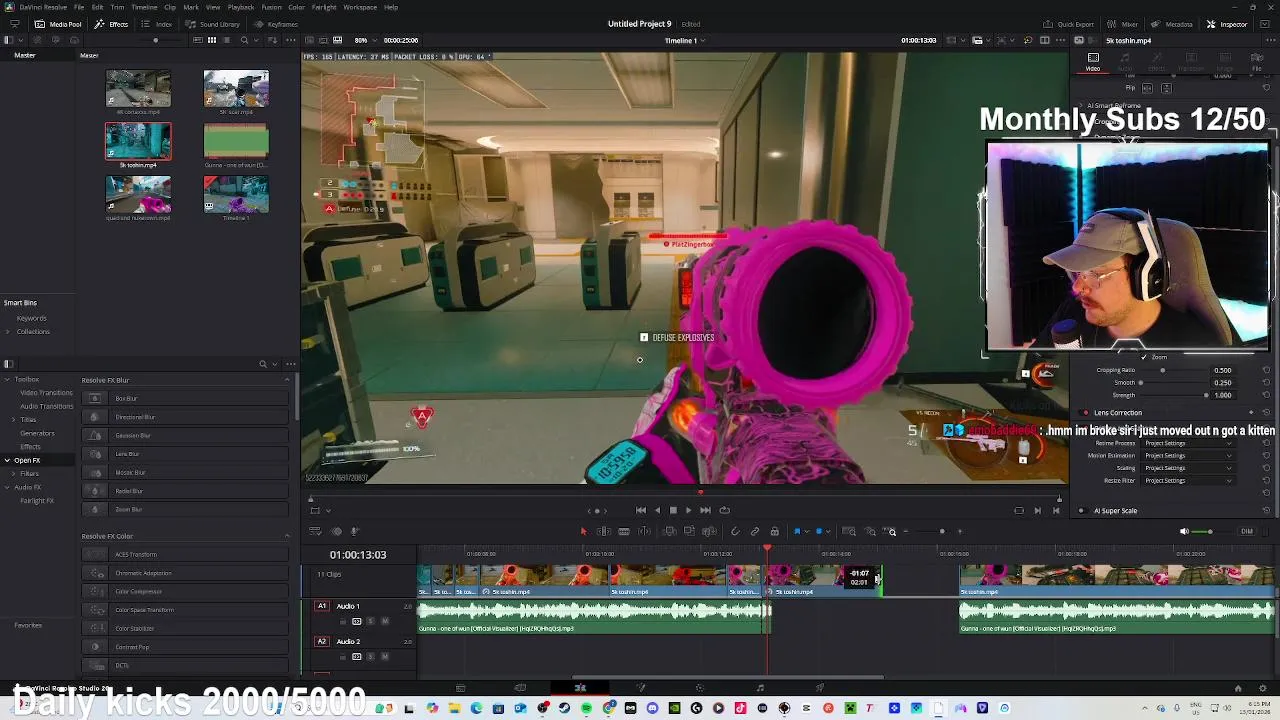Open Quick Export
The image size is (1280, 720).
(x=1069, y=24)
